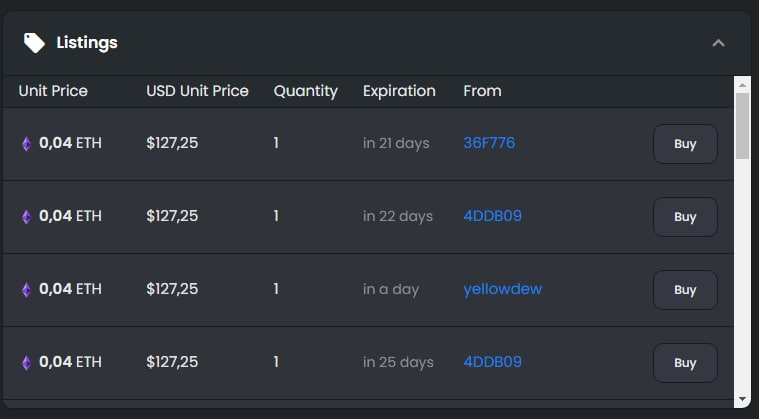Click the Quantity column header
This screenshot has width=759, height=419.
point(305,91)
